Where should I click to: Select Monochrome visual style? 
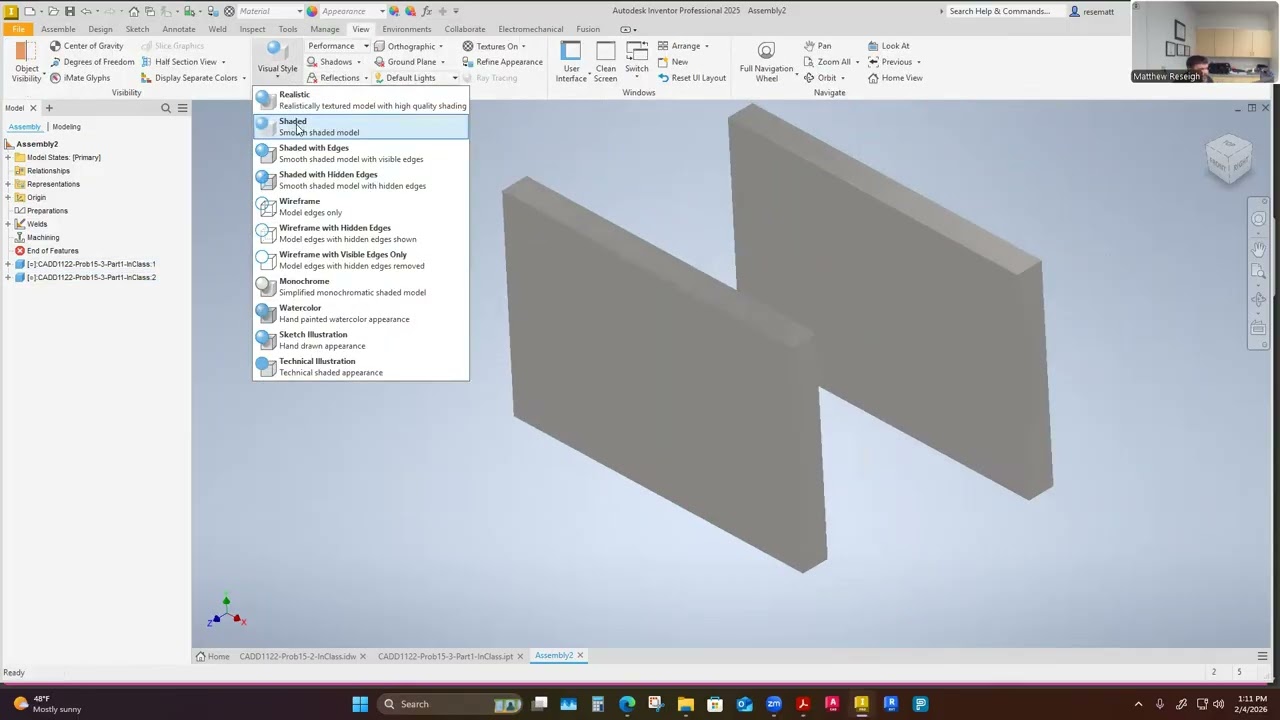click(x=360, y=287)
